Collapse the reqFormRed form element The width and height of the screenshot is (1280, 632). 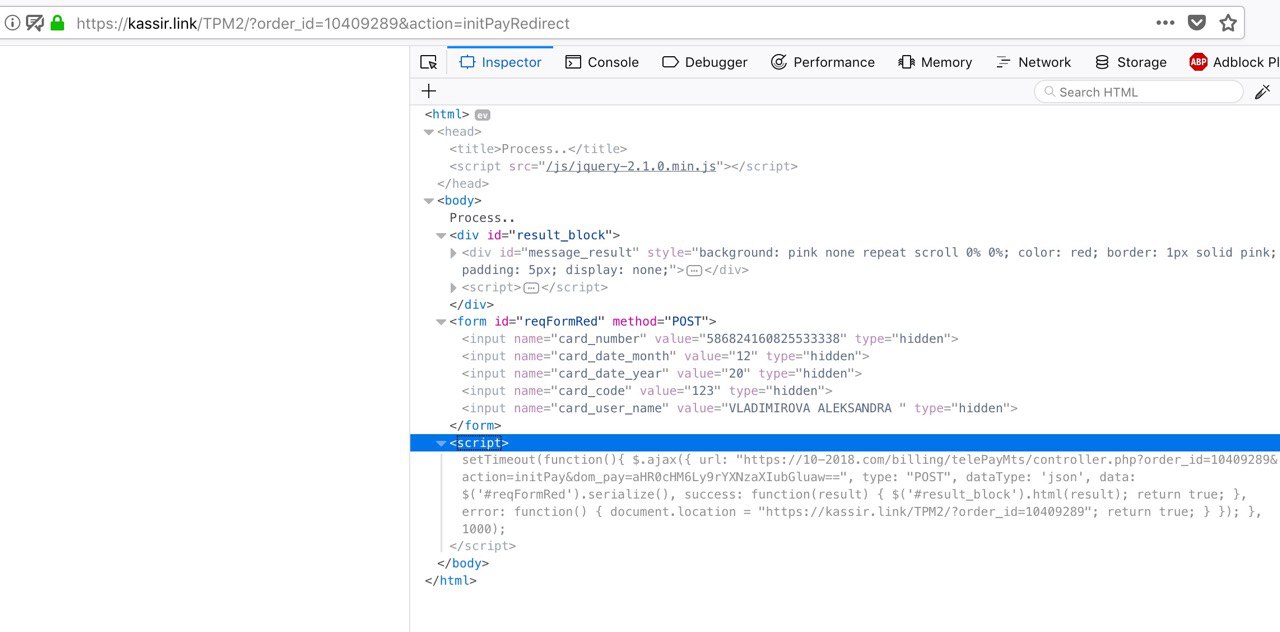441,322
